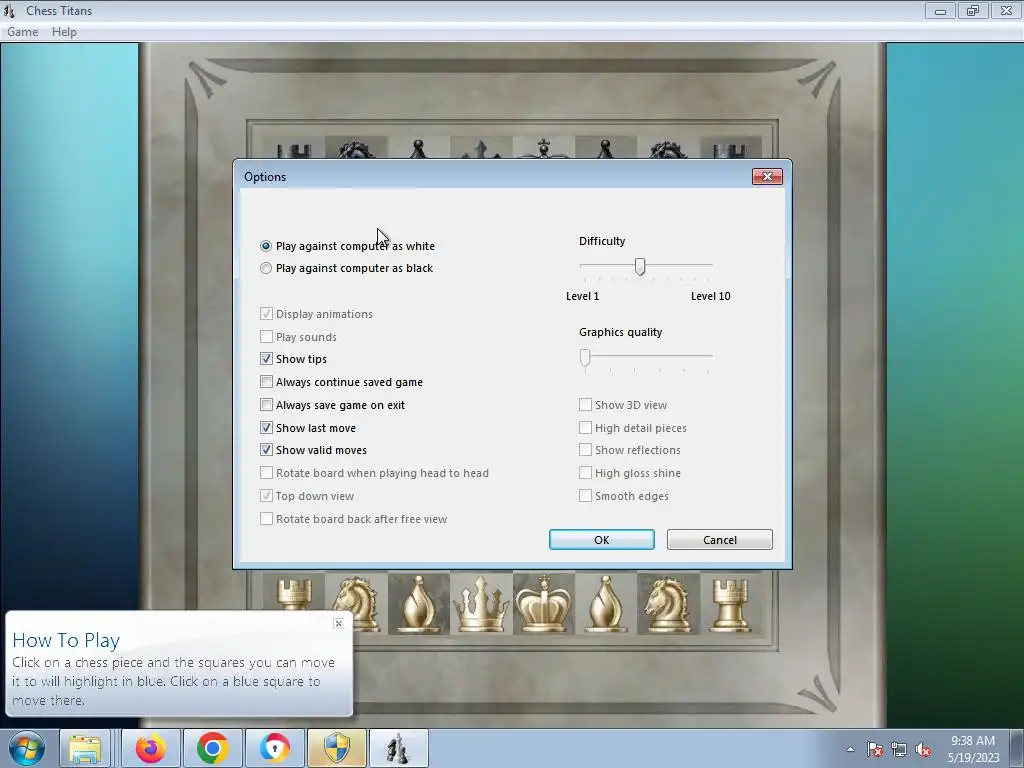Restore down the Chess Titans window
Image resolution: width=1024 pixels, height=768 pixels.
pyautogui.click(x=973, y=10)
